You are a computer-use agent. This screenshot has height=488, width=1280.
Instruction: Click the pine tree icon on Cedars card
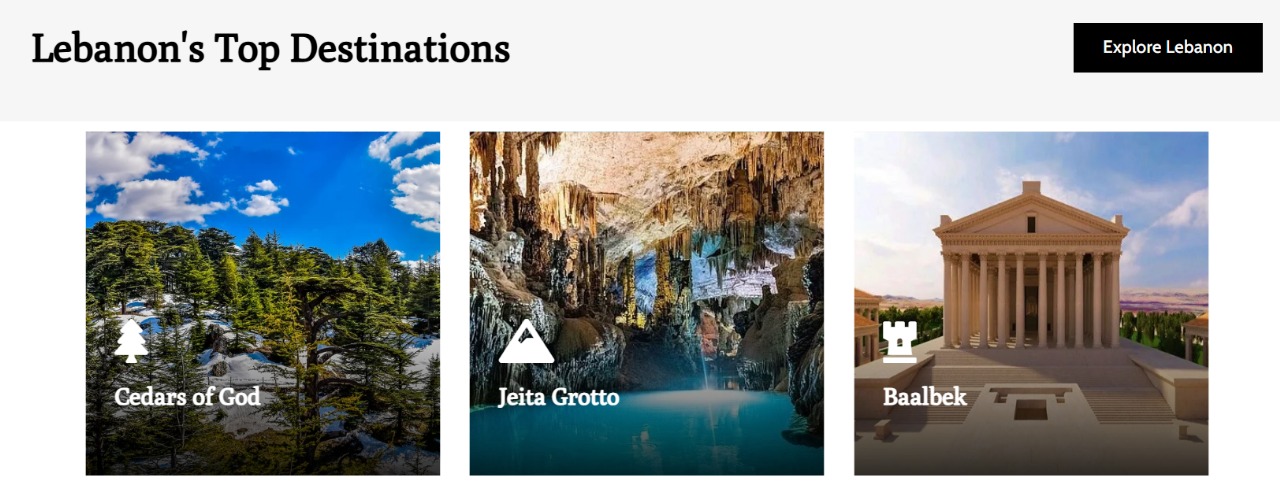coord(131,340)
